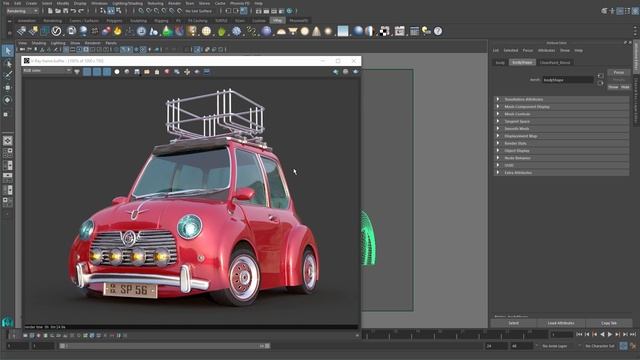Click the redo arrow in status line
Screen dimensions: 640x360
coord(81,11)
